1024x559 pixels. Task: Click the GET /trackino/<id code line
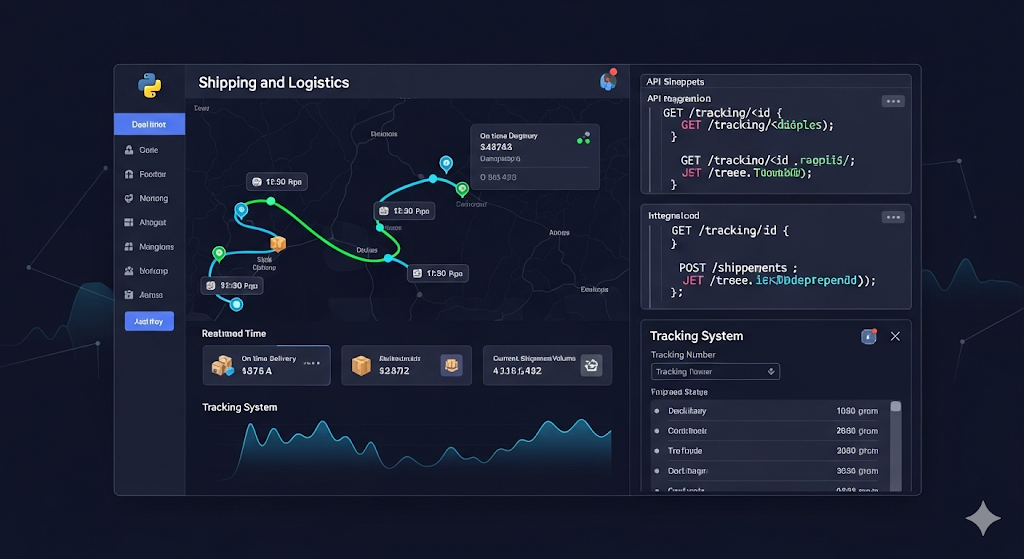[x=767, y=161]
